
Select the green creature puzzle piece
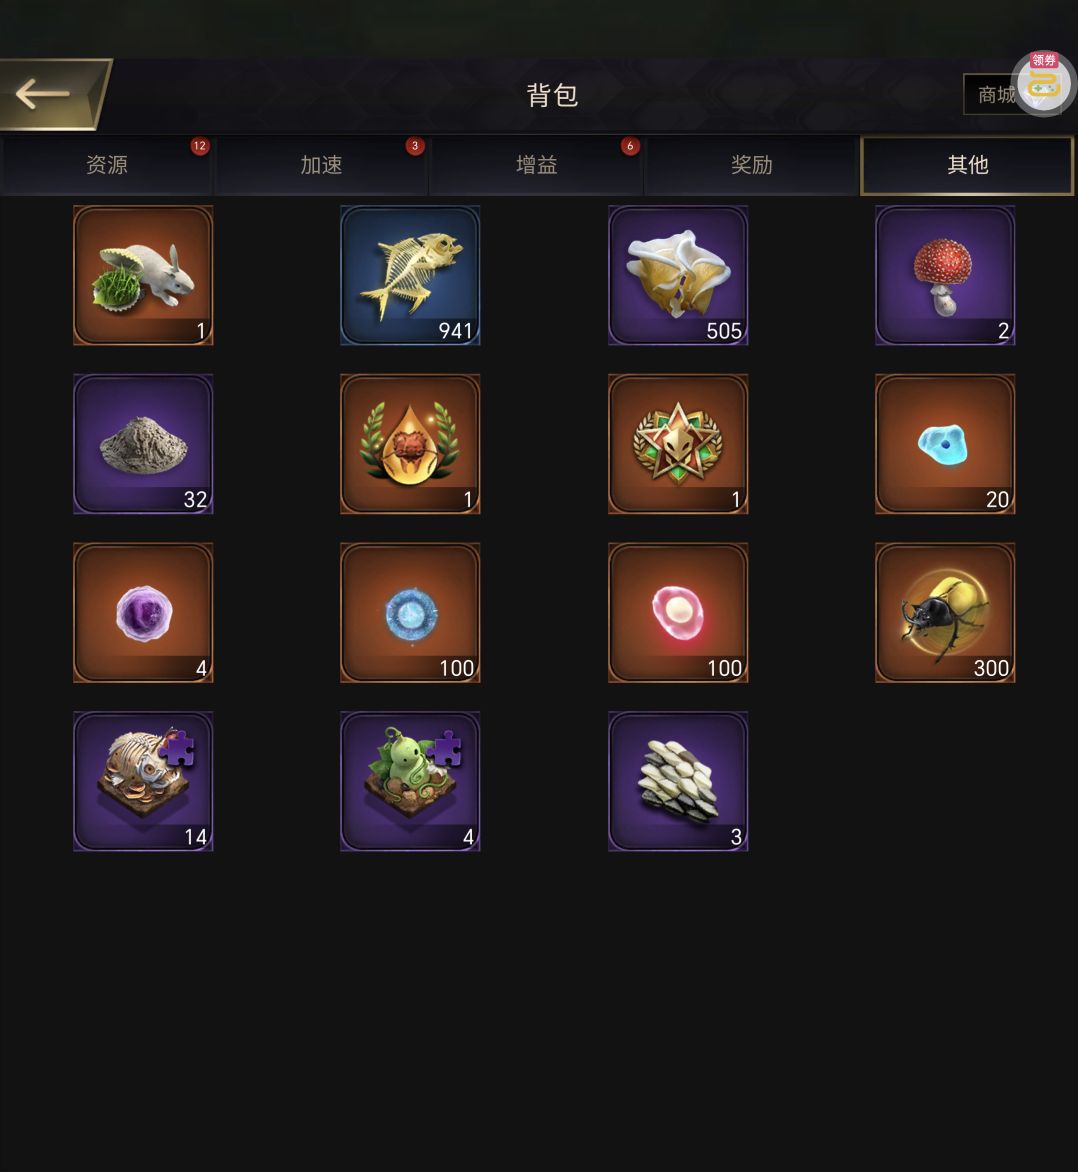[410, 781]
